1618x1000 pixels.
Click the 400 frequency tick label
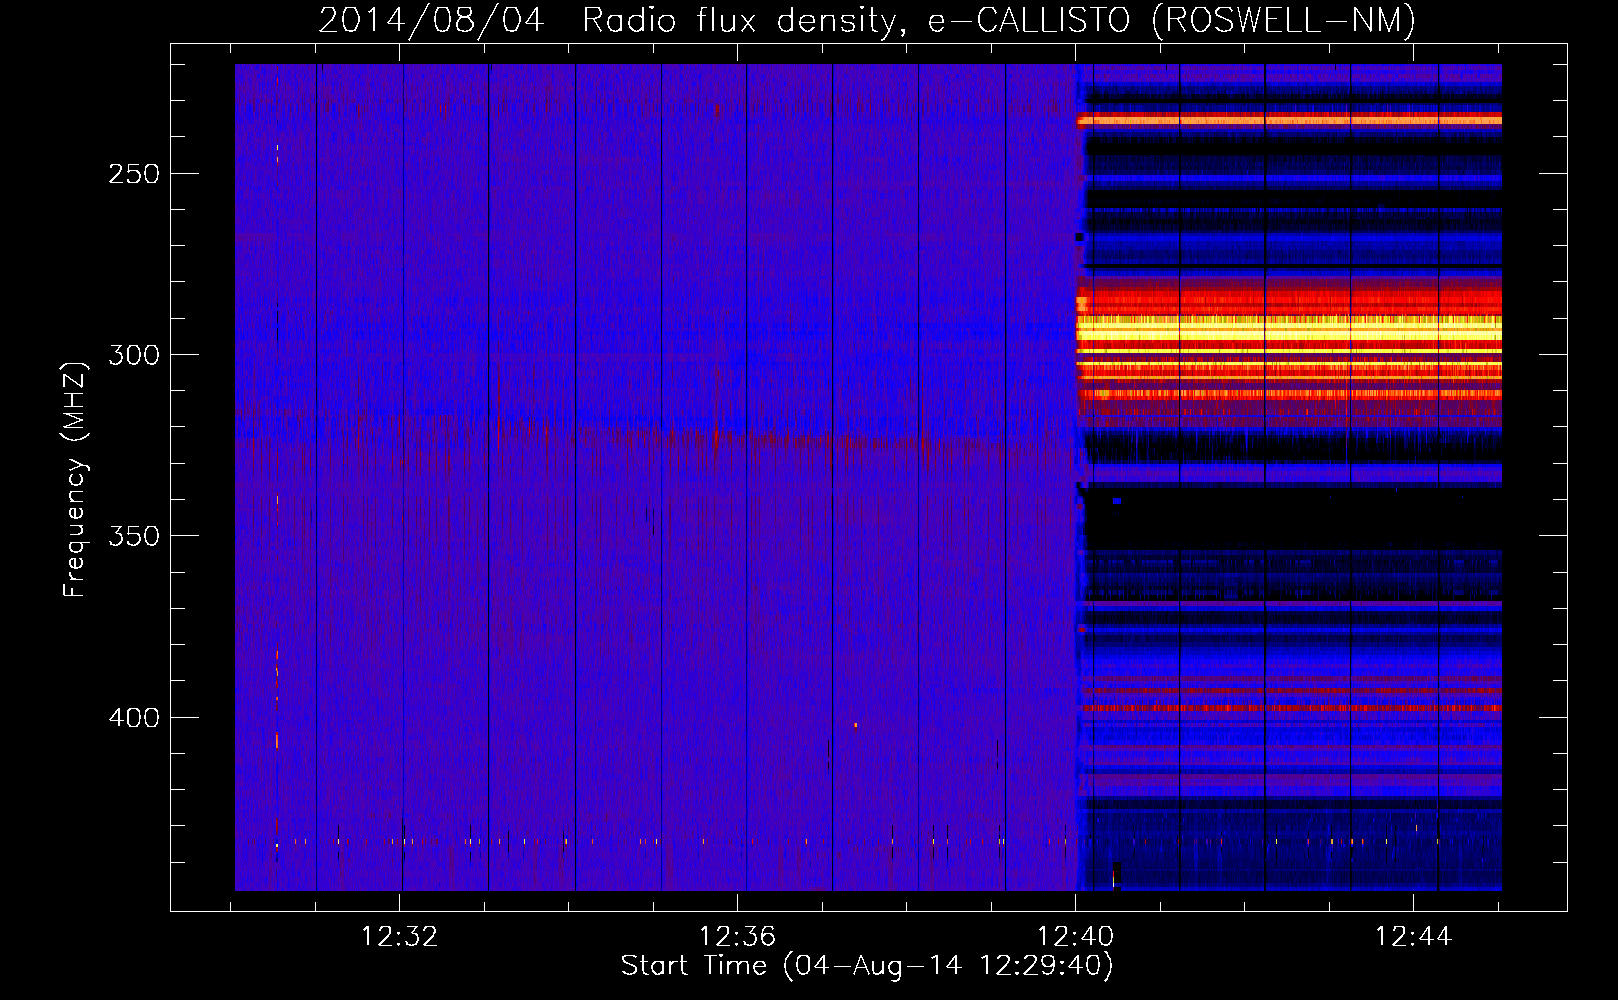(x=134, y=718)
